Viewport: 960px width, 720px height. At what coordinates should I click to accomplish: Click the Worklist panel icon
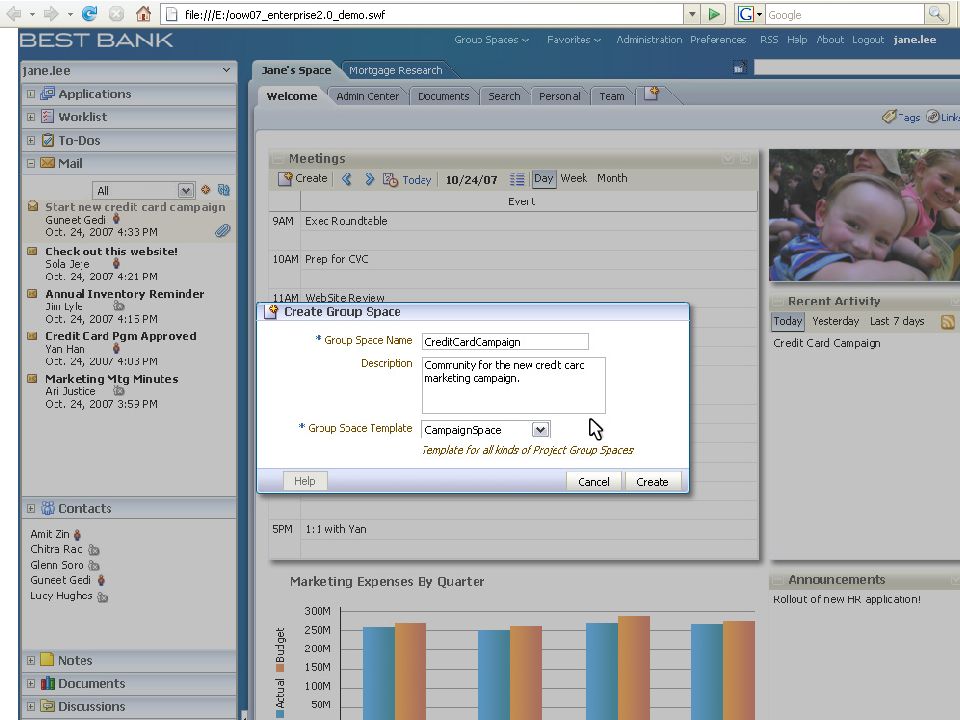click(x=47, y=116)
